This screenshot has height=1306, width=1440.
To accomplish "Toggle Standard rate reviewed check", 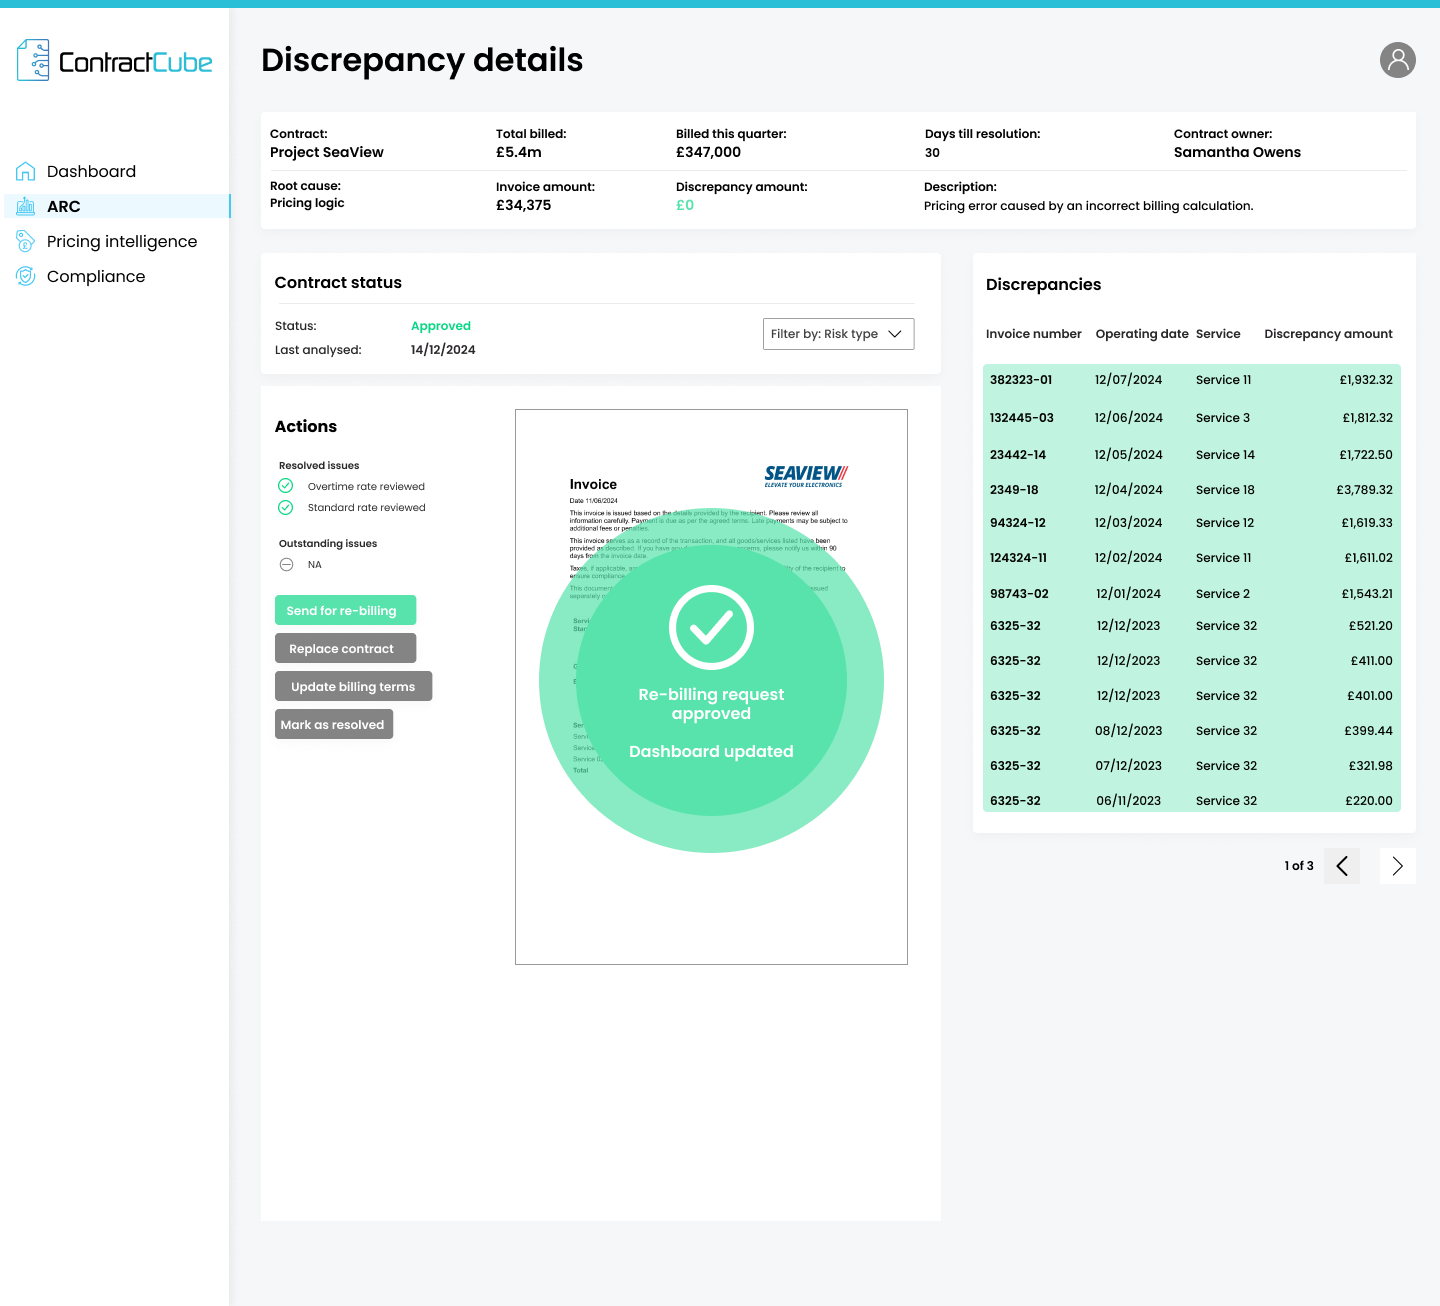I will click(286, 507).
